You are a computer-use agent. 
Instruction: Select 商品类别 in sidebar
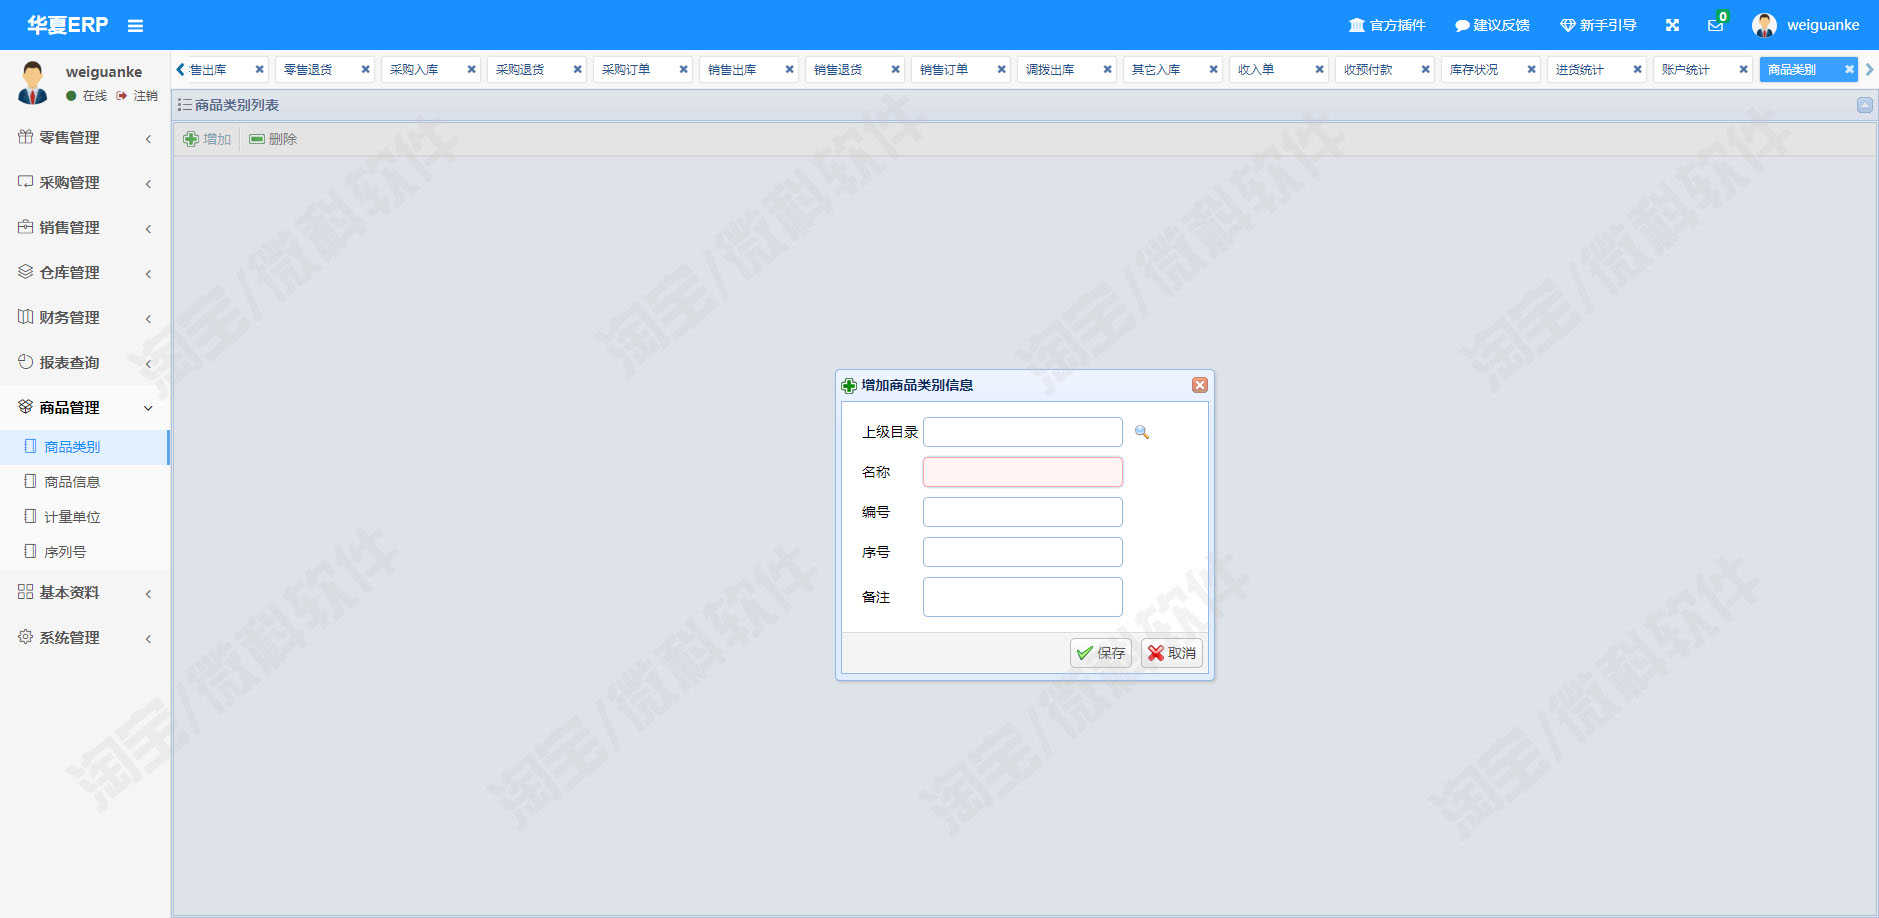85,447
